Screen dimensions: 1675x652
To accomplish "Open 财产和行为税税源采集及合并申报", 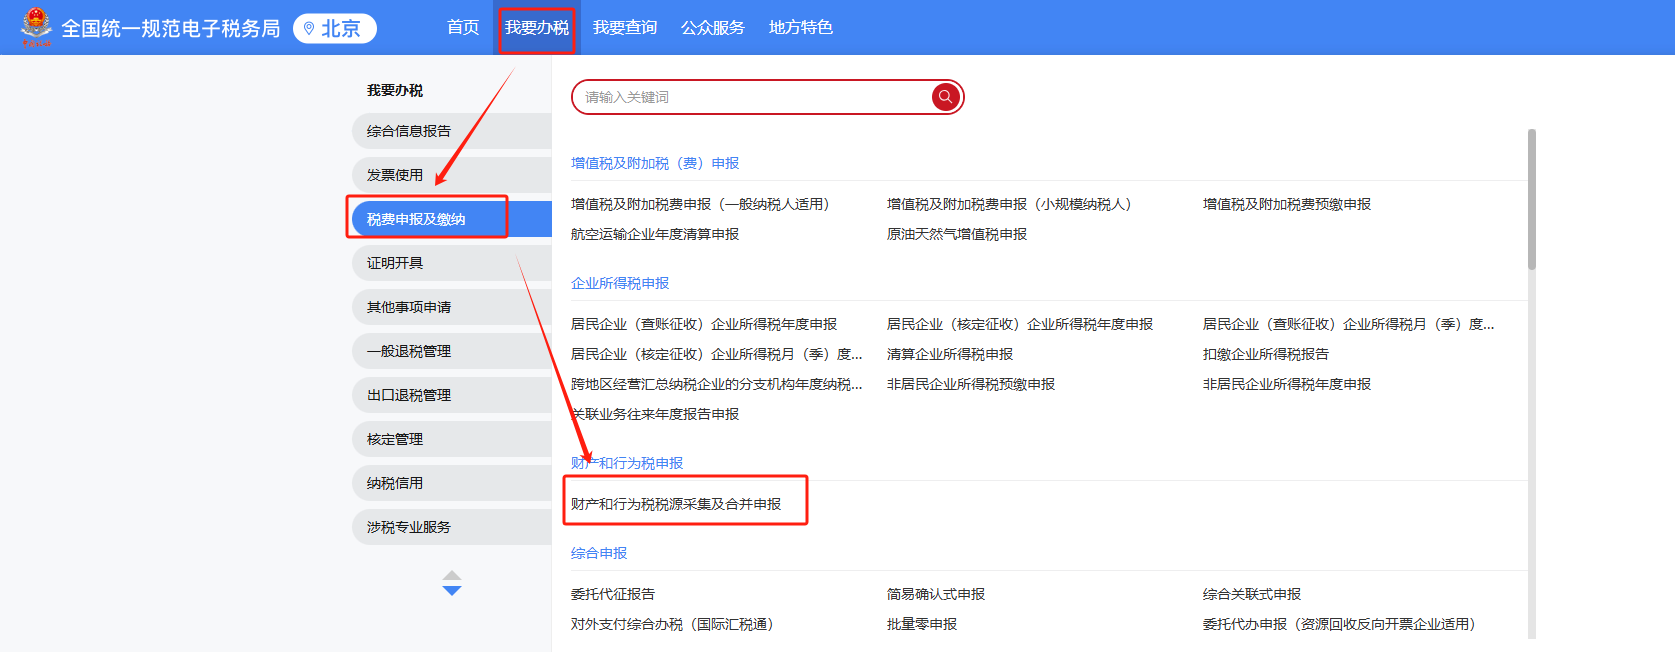I will point(676,504).
